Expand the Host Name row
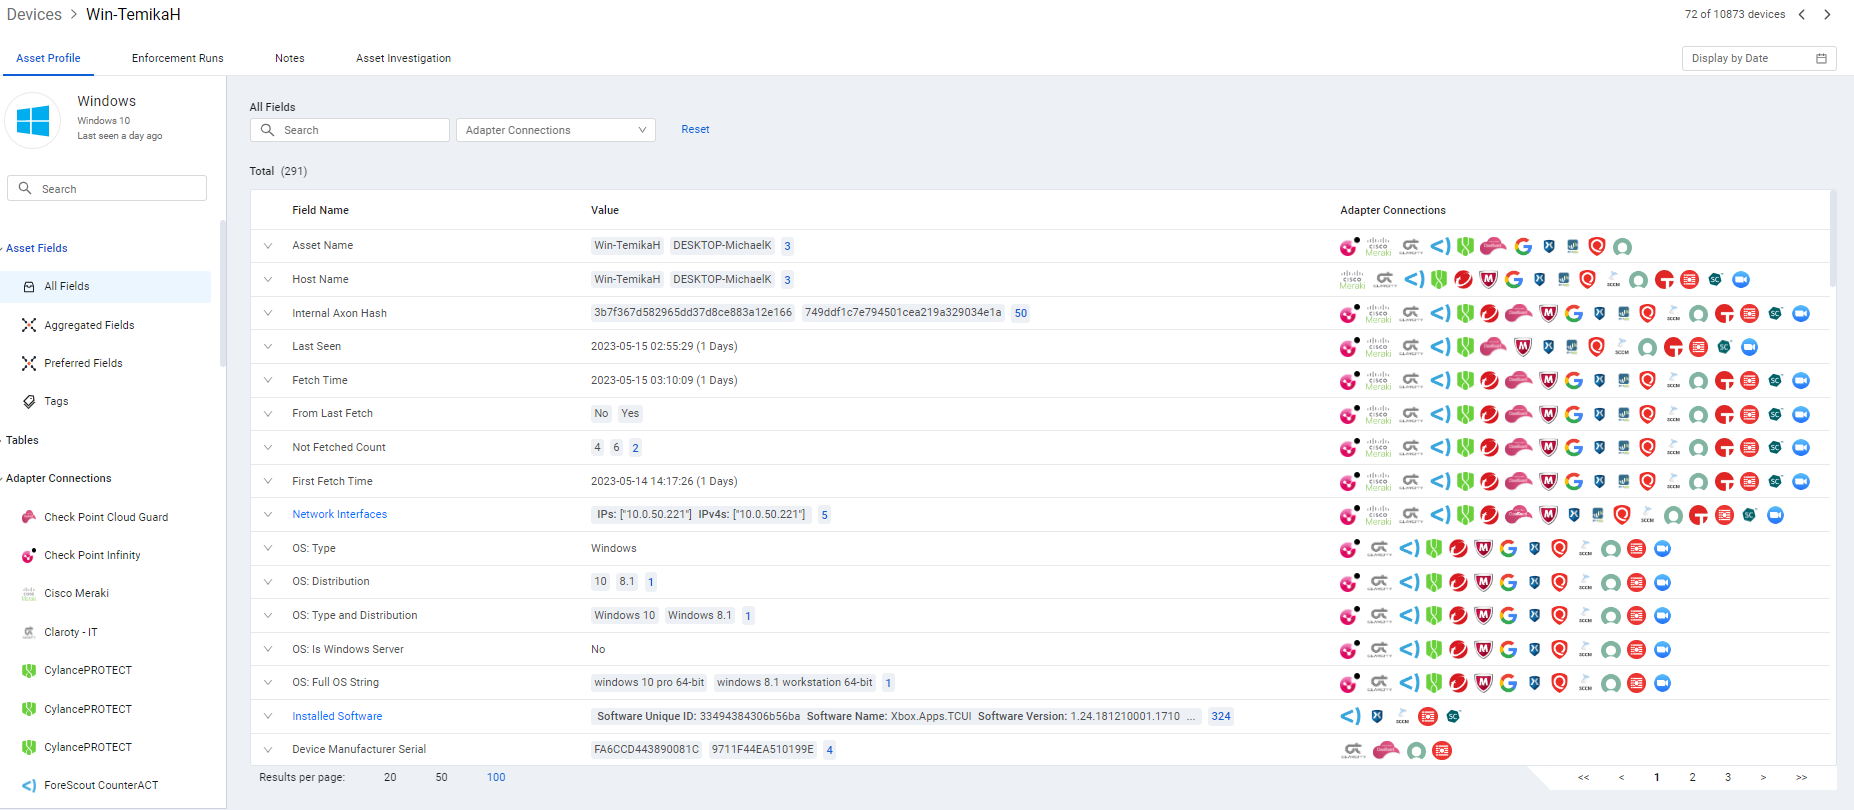This screenshot has width=1854, height=810. (268, 279)
